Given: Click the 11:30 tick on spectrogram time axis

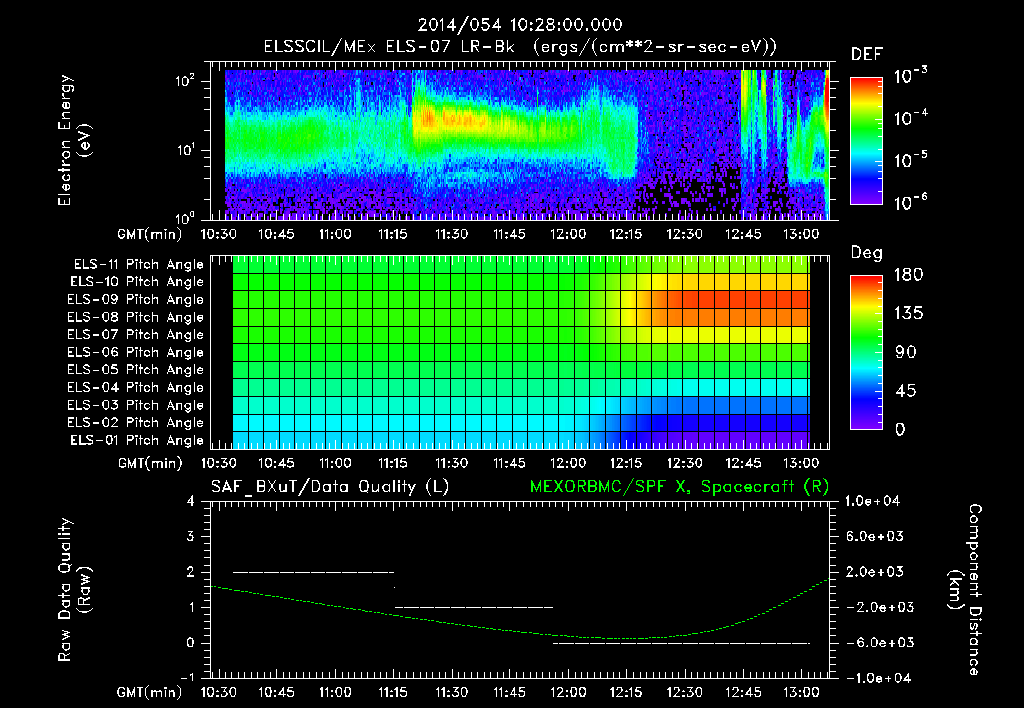Looking at the screenshot, I should click(x=451, y=234).
